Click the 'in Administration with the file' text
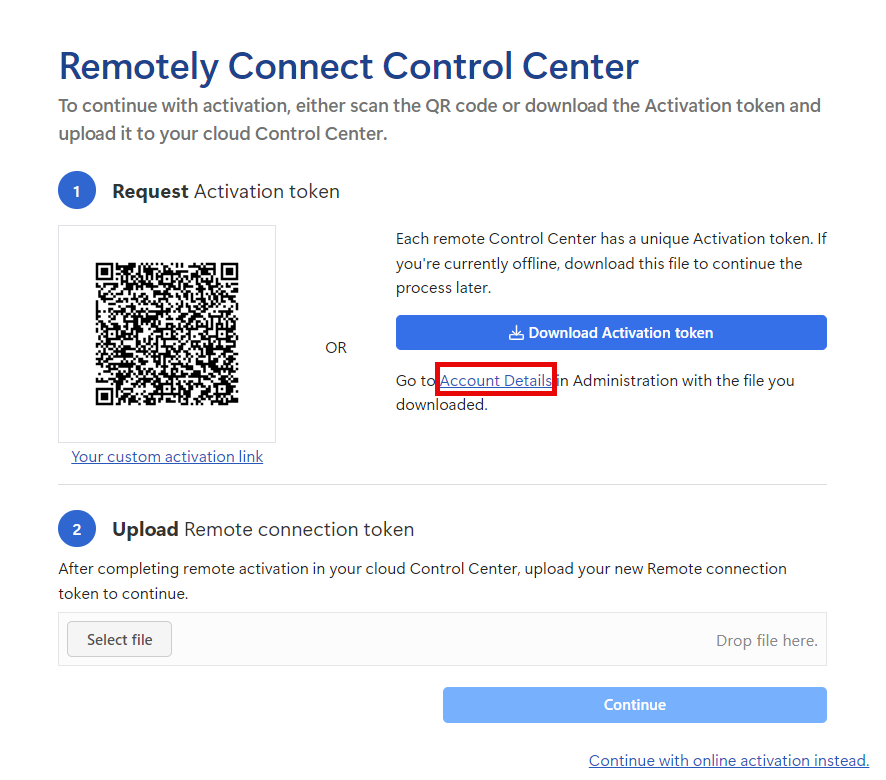886x780 pixels. point(675,381)
